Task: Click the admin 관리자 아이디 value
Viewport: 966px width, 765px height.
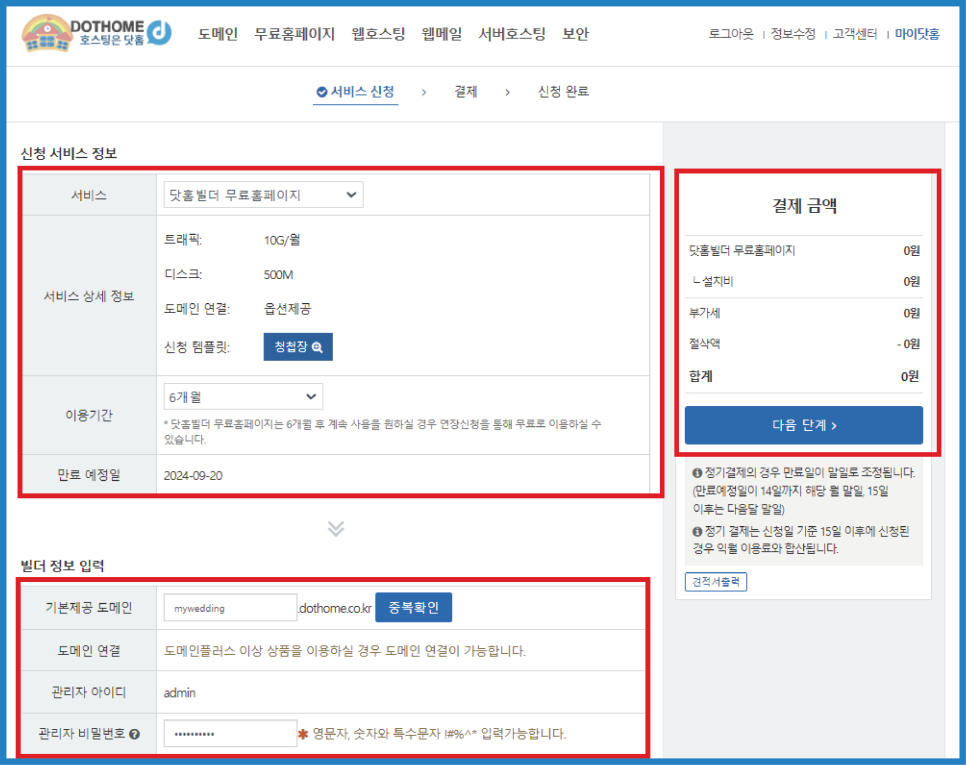Action: (x=179, y=693)
